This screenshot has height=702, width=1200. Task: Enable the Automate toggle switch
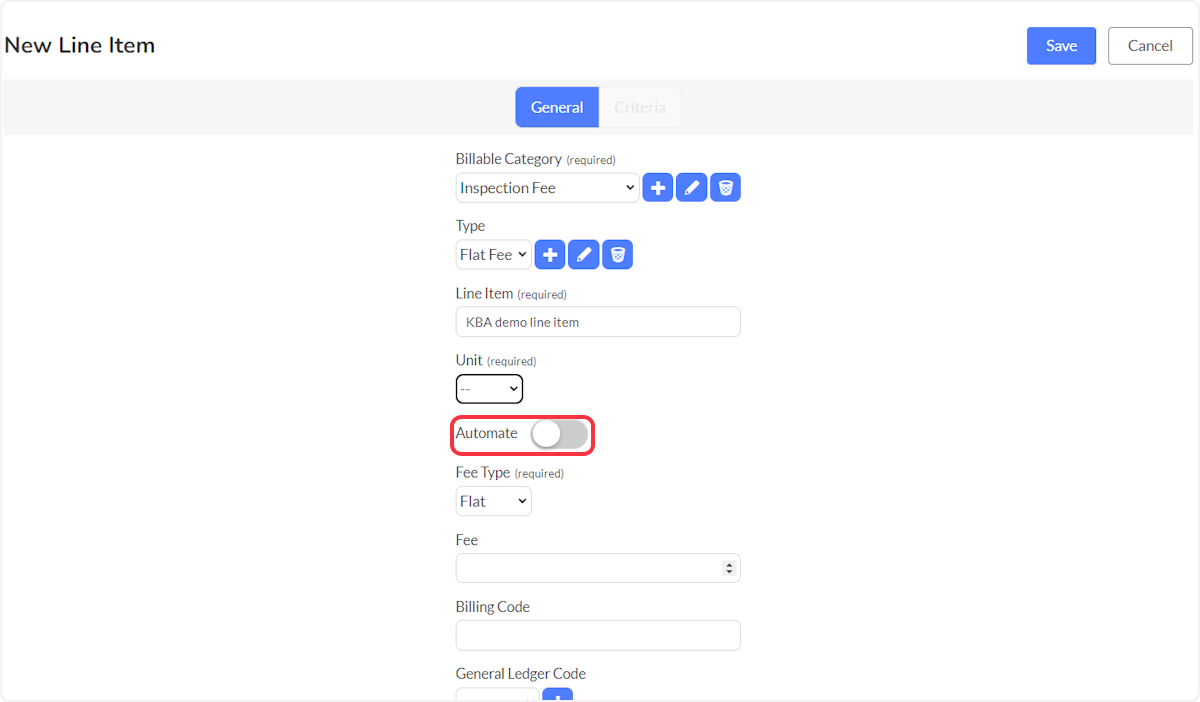tap(559, 434)
